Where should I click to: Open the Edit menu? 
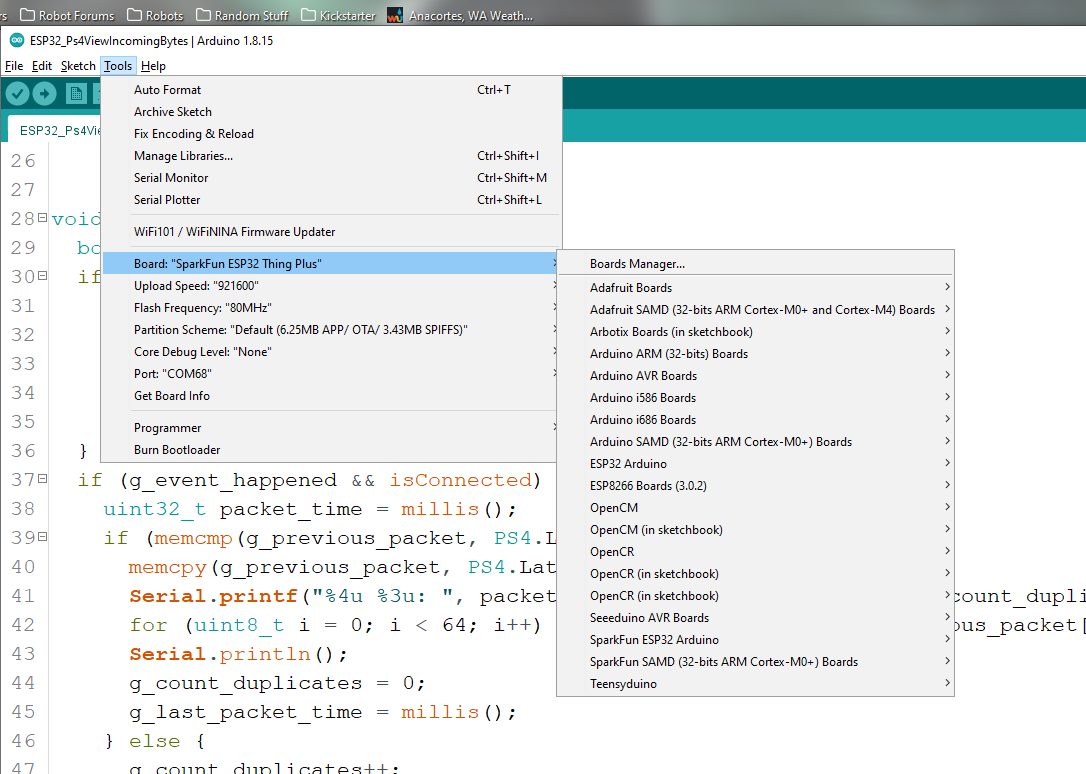point(42,66)
